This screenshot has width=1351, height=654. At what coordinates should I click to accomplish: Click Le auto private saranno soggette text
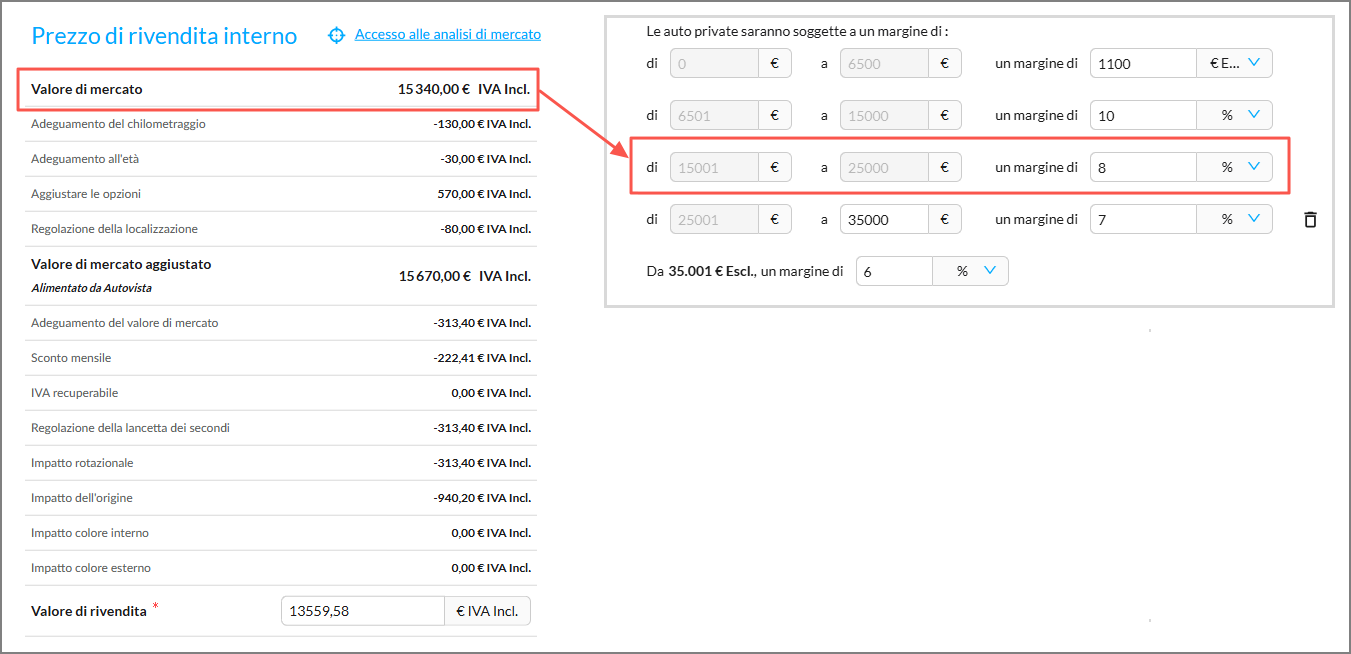pyautogui.click(x=797, y=31)
